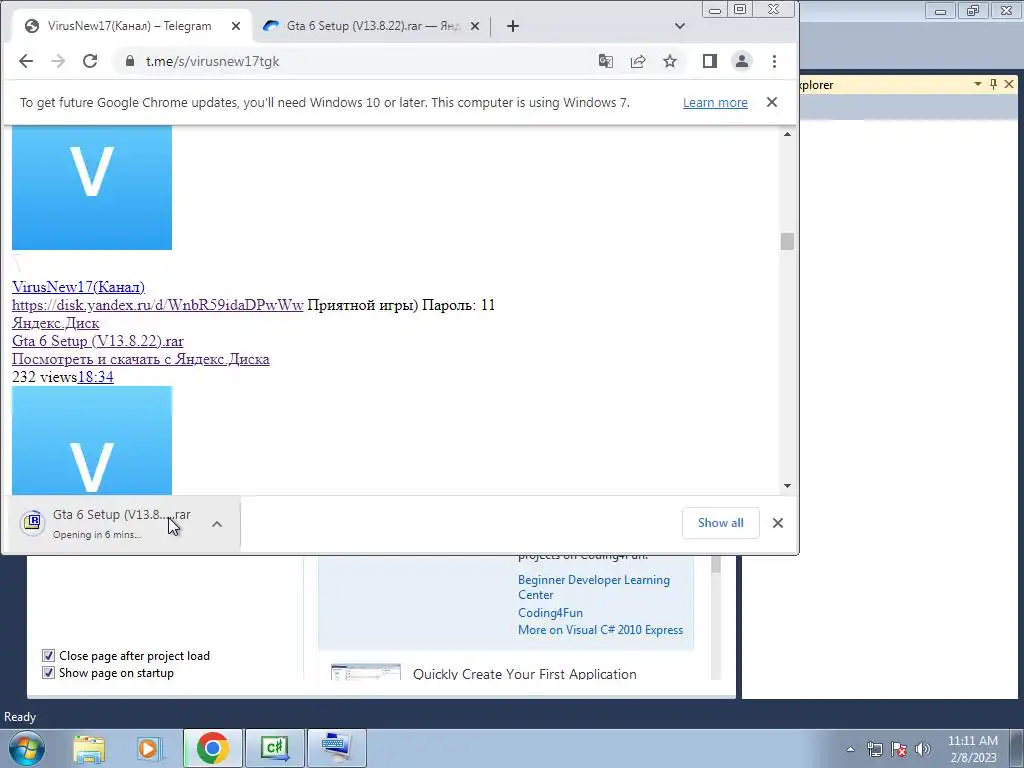Close the VirusNew17 Telegram tab
This screenshot has height=768, width=1024.
(236, 26)
